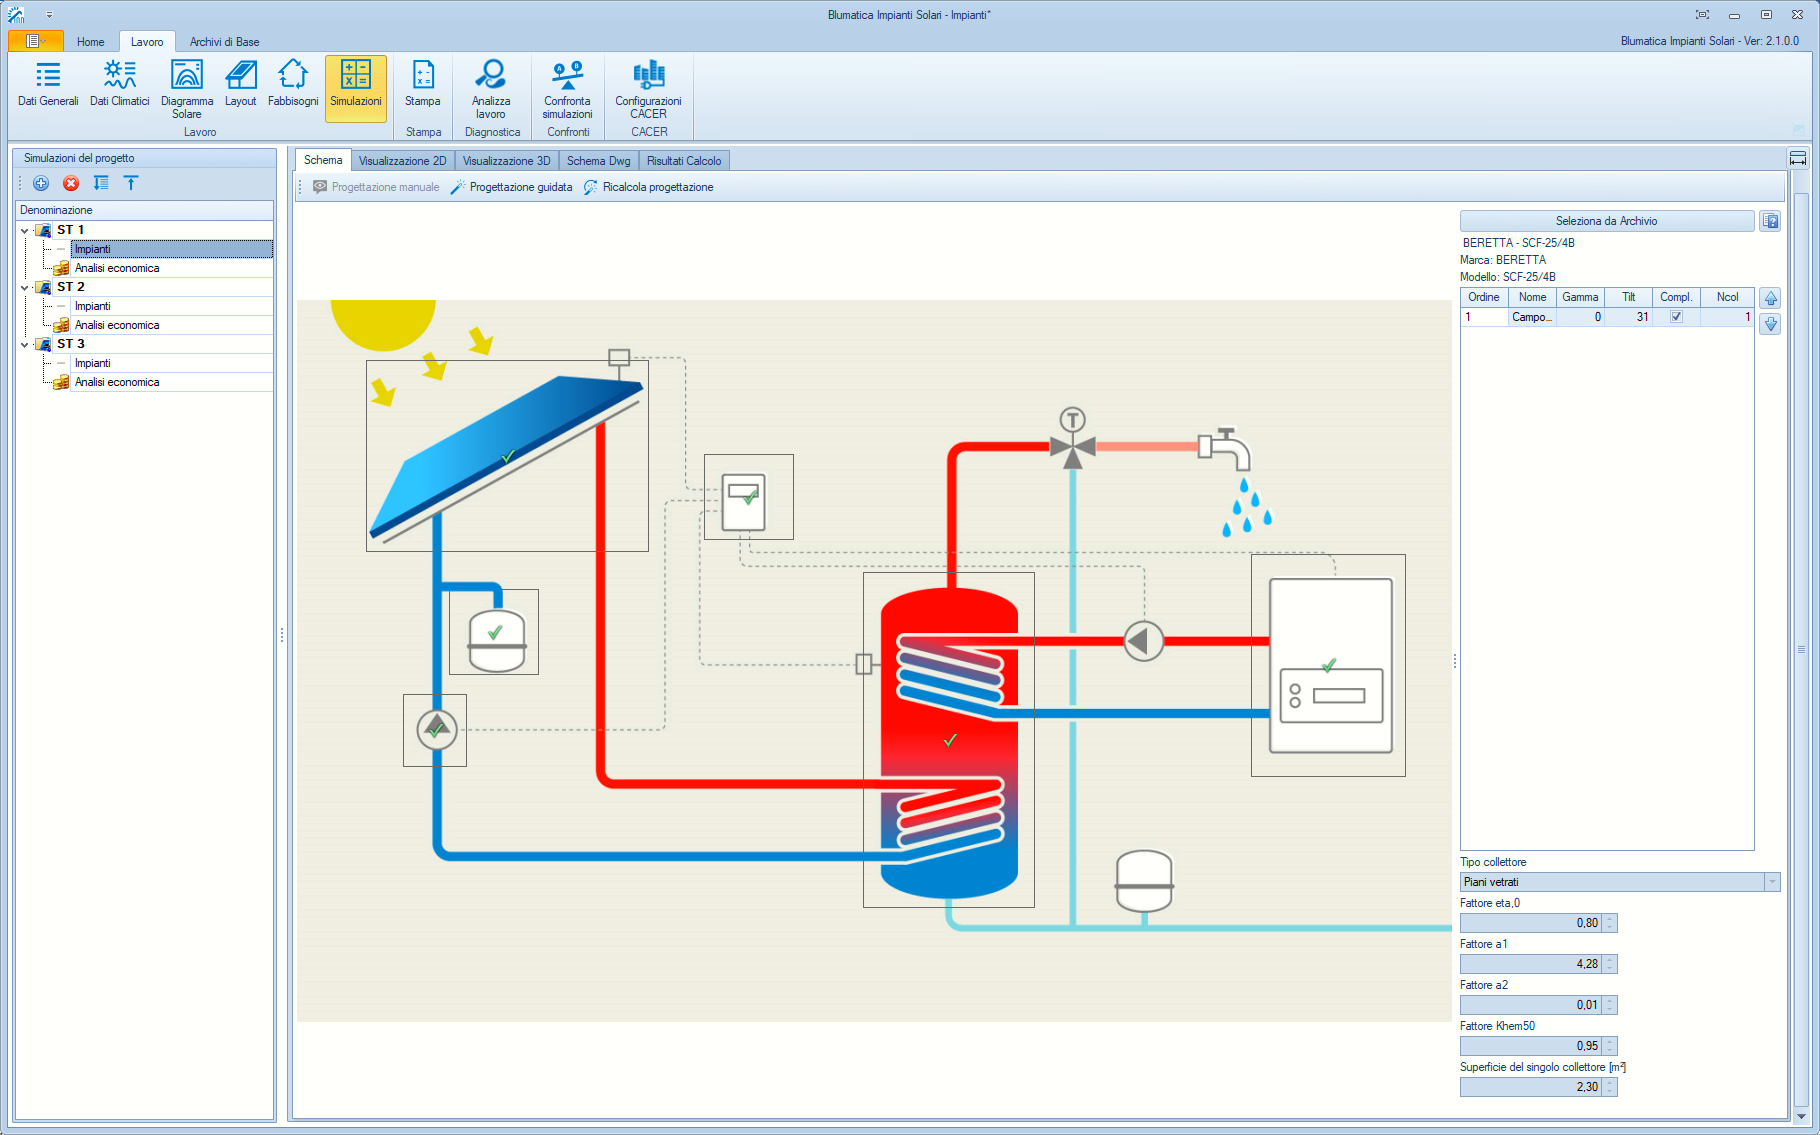This screenshot has height=1135, width=1820.
Task: Open Configurazioni CACER
Action: 648,88
